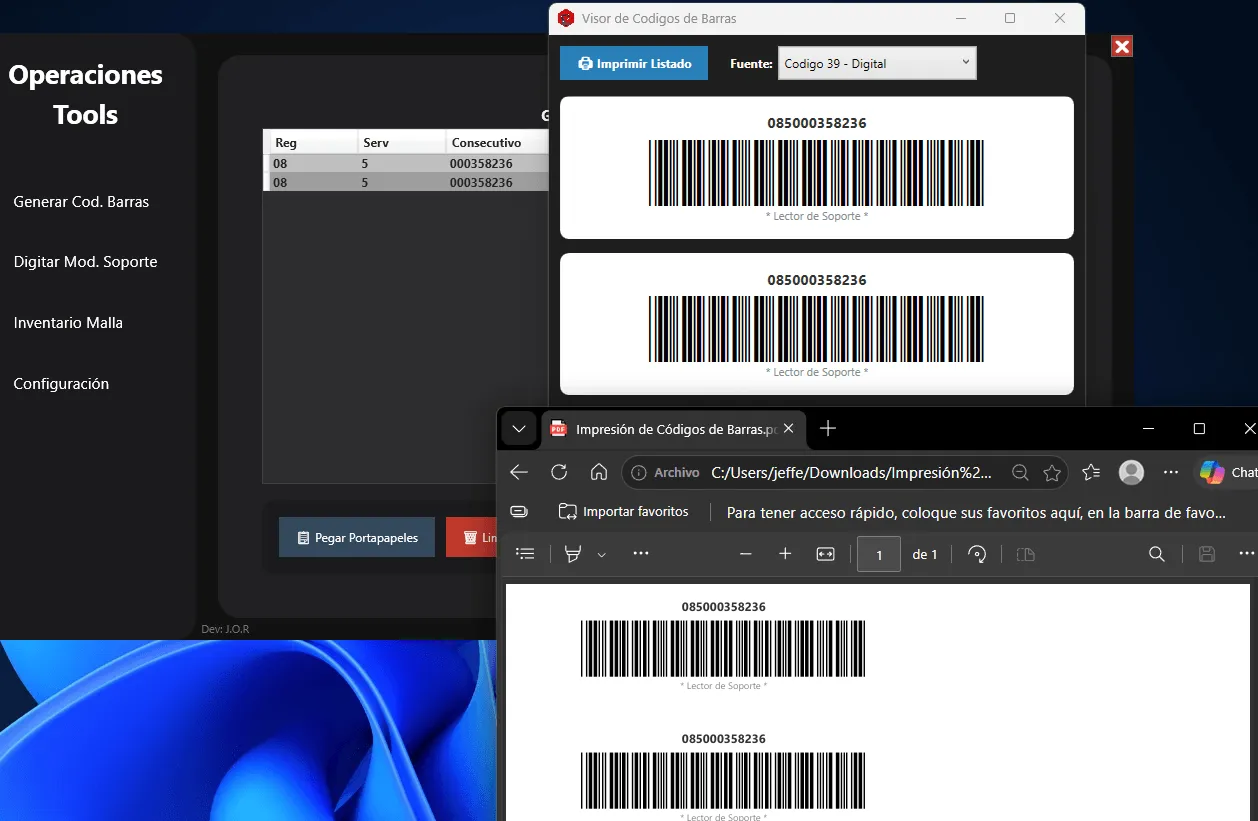Click the printer icon on Imprimir Listado
1258x821 pixels.
pyautogui.click(x=586, y=63)
